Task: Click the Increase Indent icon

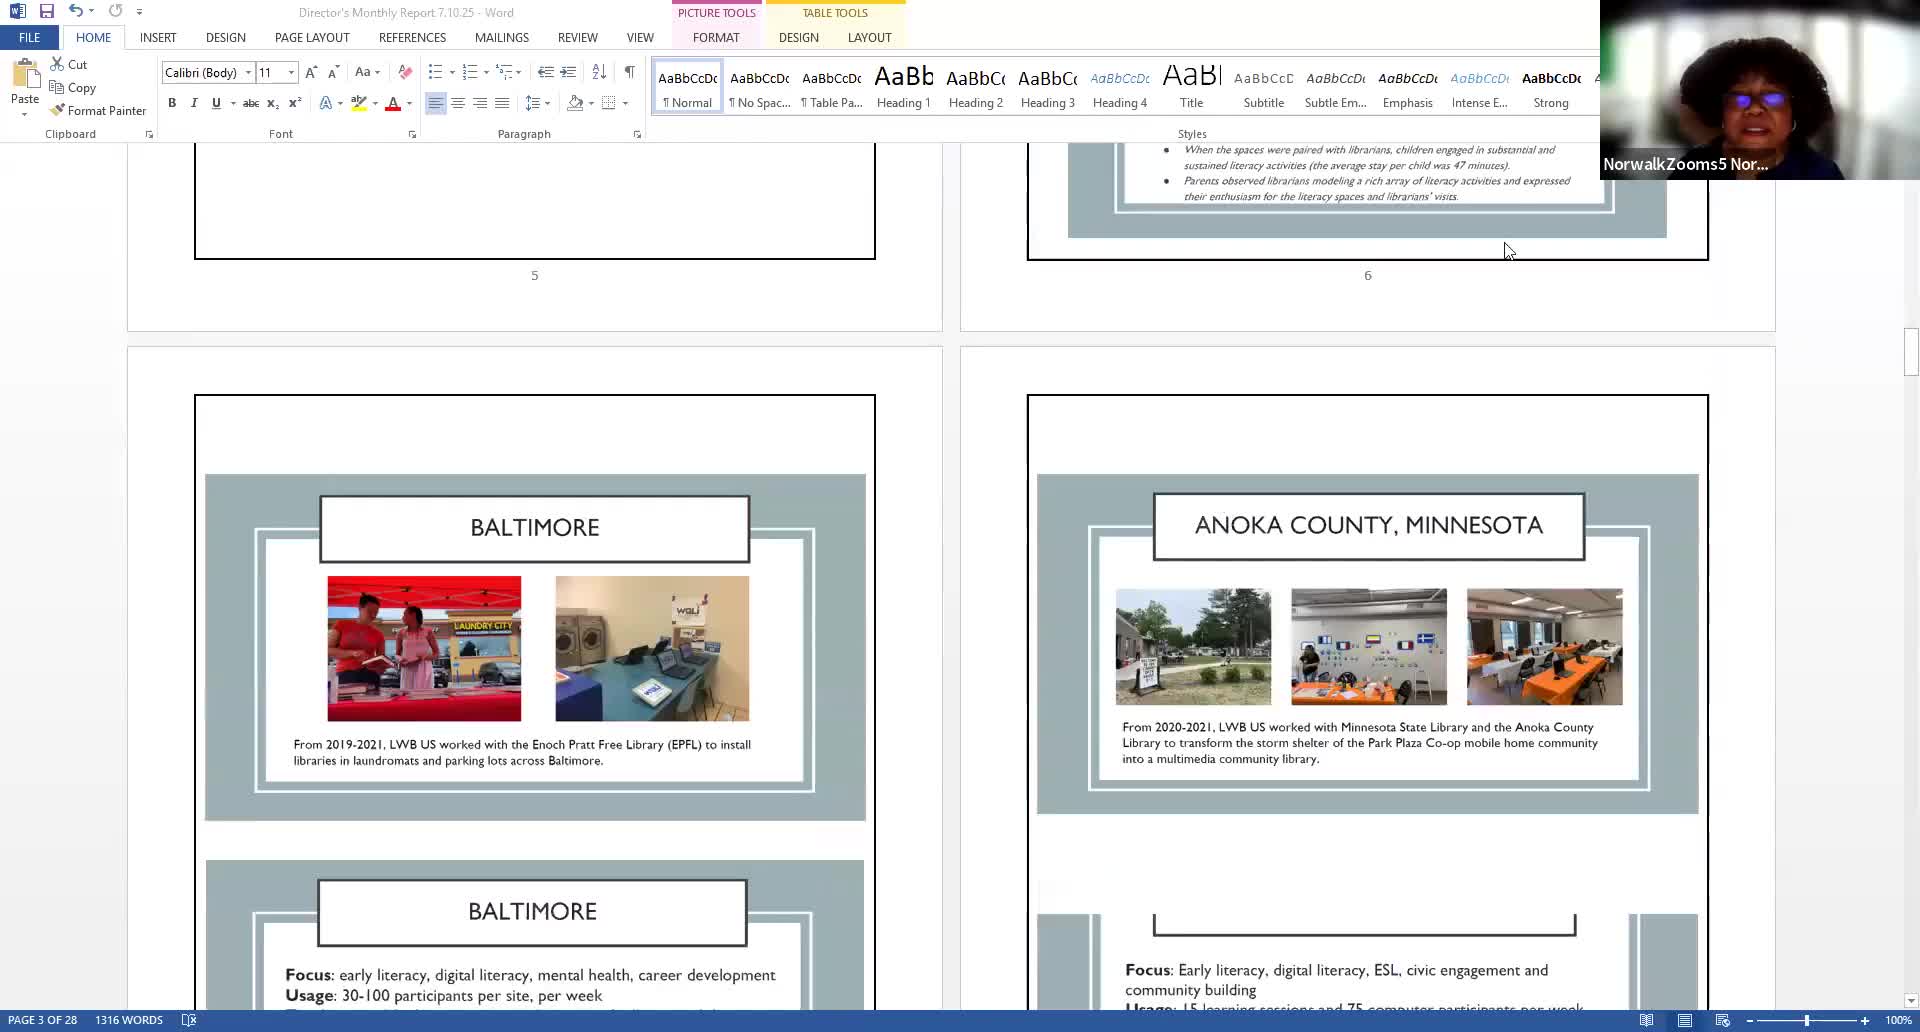Action: click(x=568, y=72)
